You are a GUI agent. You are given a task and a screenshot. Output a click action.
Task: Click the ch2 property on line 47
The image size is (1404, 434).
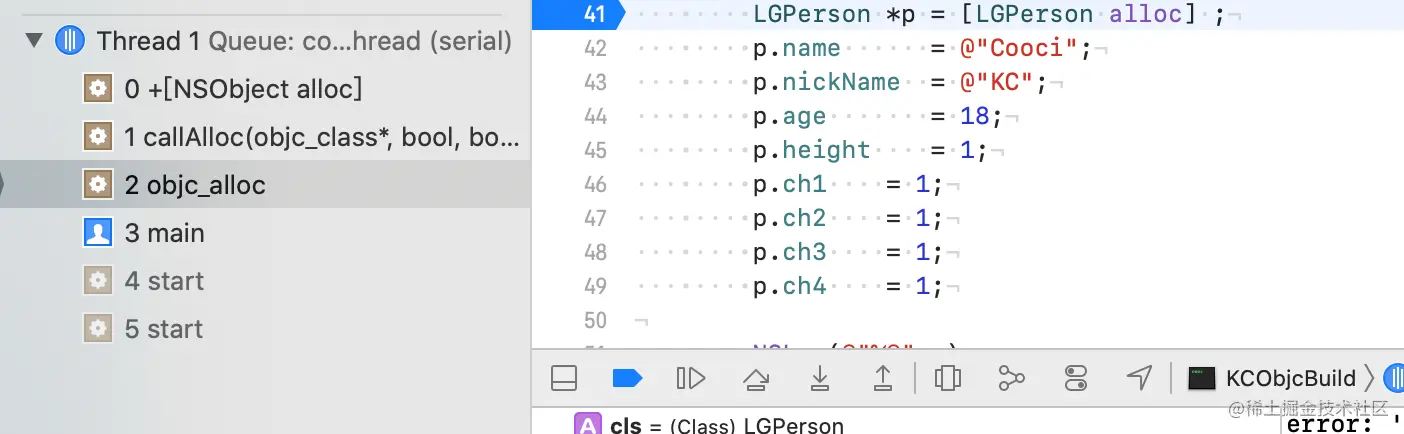804,218
